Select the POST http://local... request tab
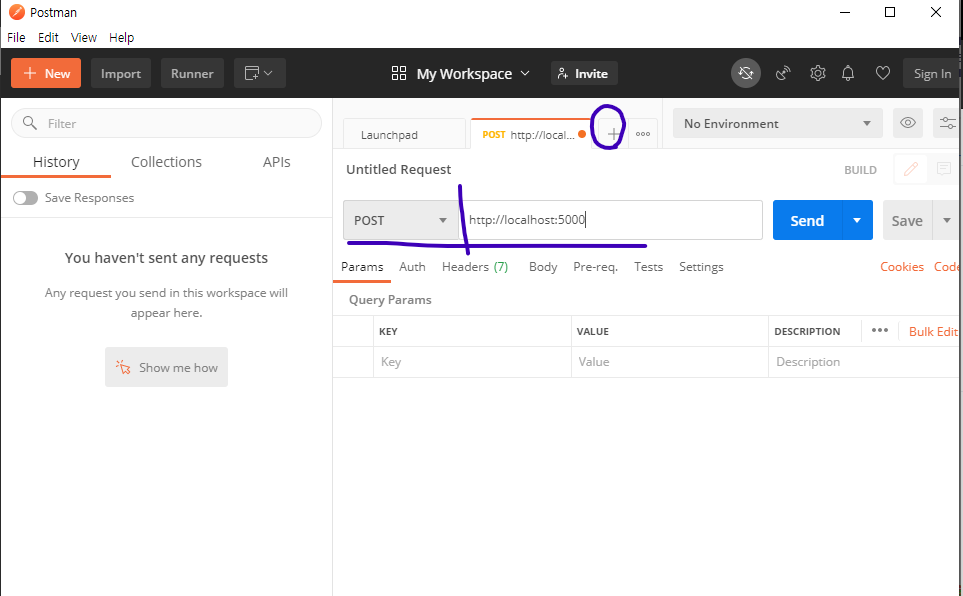The image size is (963, 596). pos(531,135)
